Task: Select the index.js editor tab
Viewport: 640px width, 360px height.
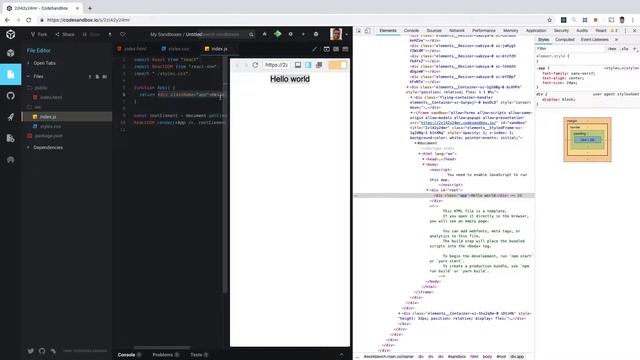Action: click(x=216, y=49)
